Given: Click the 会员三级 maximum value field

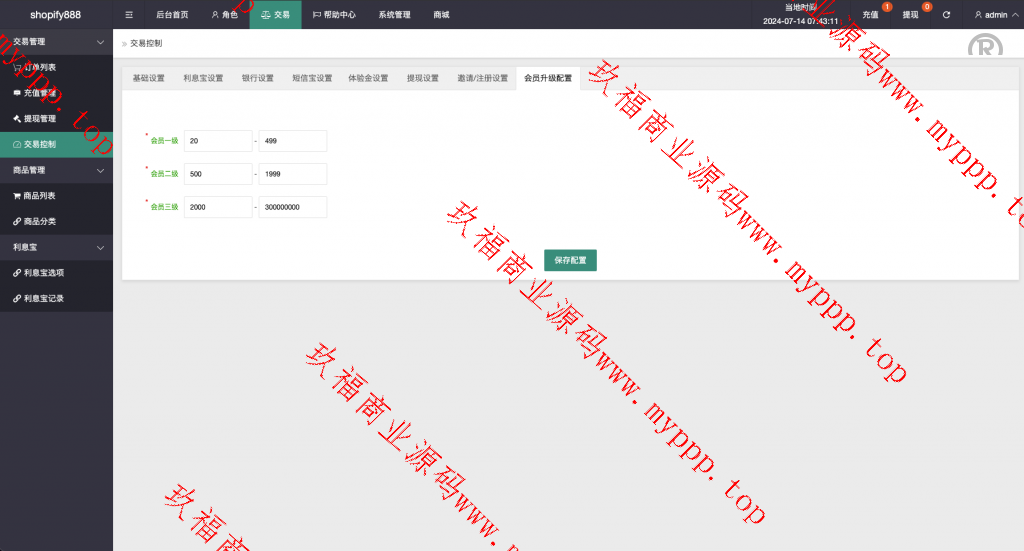Looking at the screenshot, I should pyautogui.click(x=292, y=207).
